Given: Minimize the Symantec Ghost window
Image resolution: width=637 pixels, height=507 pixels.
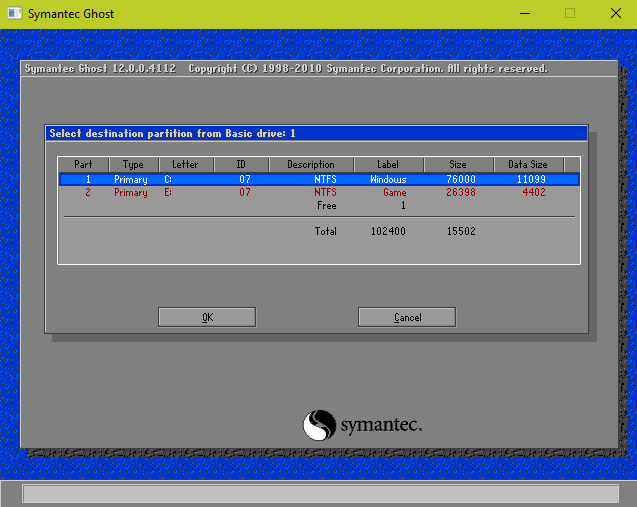Looking at the screenshot, I should click(x=525, y=13).
